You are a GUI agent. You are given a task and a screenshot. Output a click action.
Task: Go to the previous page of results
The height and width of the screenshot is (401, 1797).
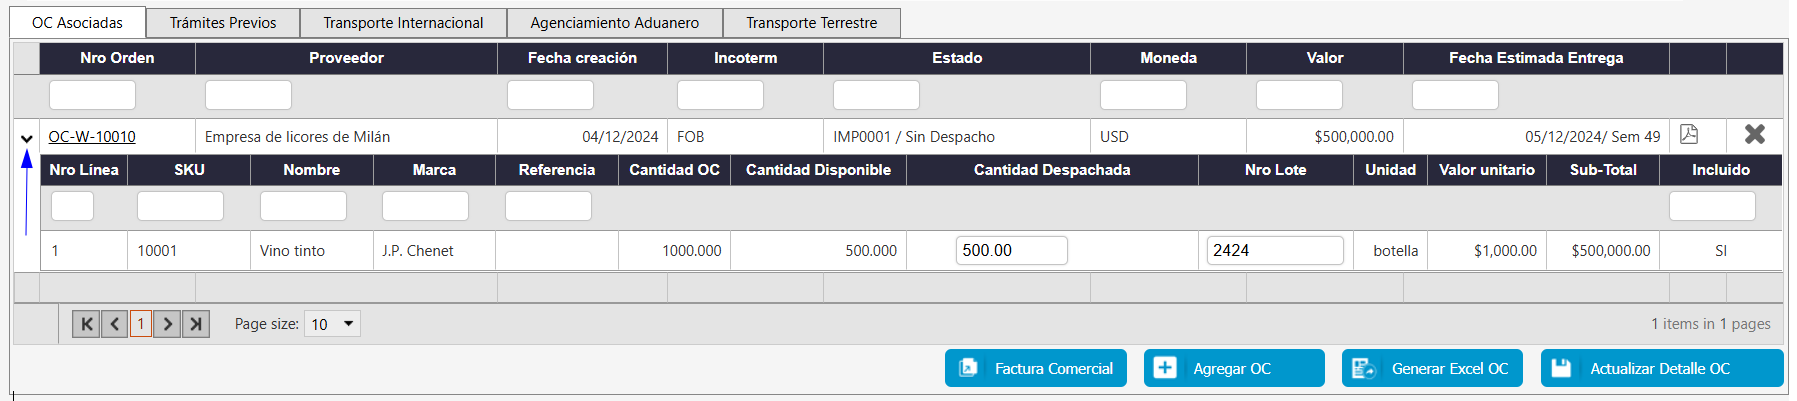tap(114, 324)
